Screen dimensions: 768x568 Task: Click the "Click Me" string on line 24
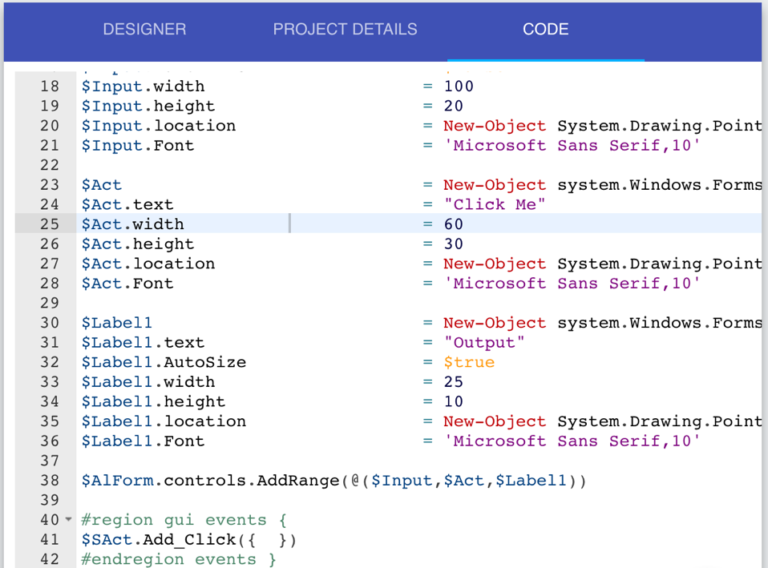pyautogui.click(x=494, y=205)
